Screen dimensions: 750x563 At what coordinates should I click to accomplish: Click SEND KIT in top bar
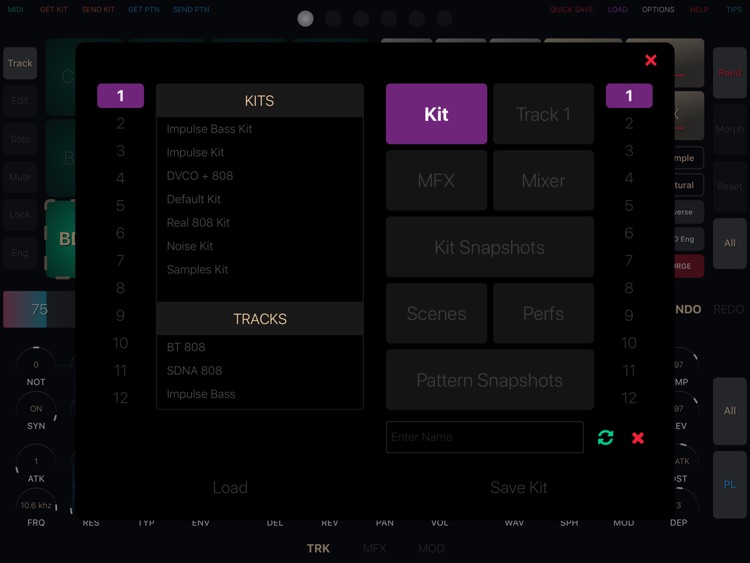pyautogui.click(x=98, y=9)
